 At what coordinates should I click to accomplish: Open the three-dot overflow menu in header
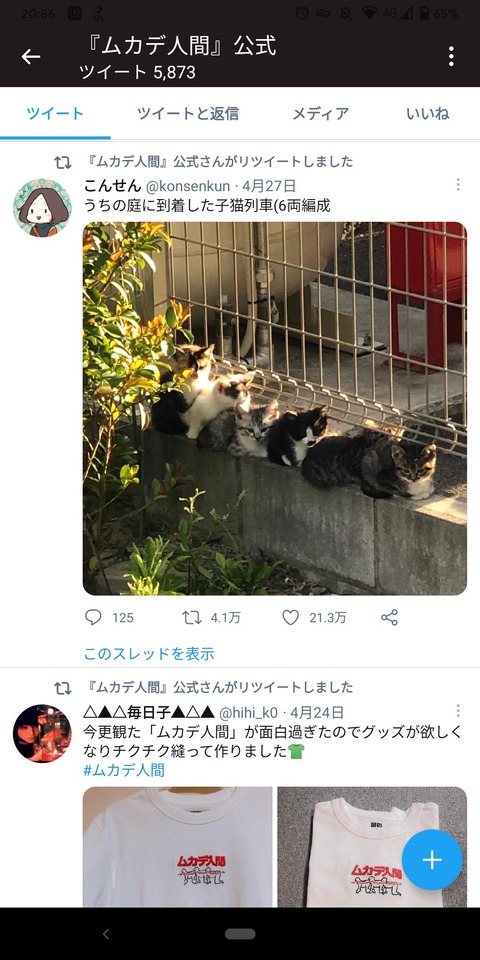[451, 56]
